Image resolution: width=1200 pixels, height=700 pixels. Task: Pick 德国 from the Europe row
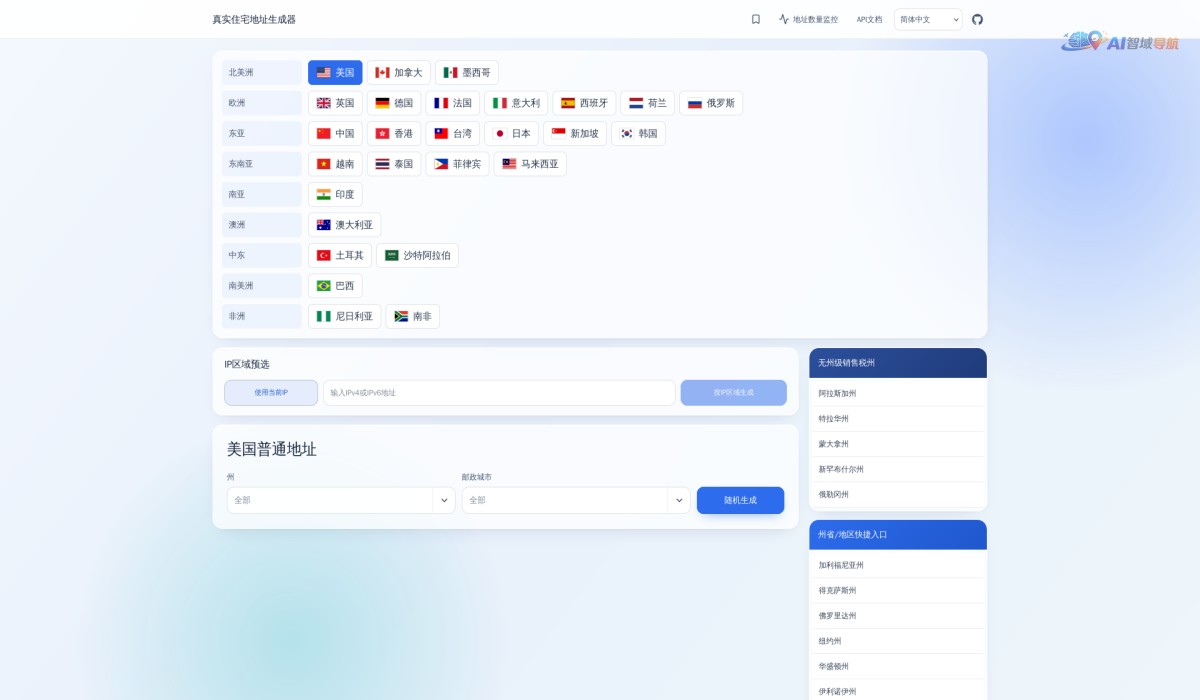(394, 103)
